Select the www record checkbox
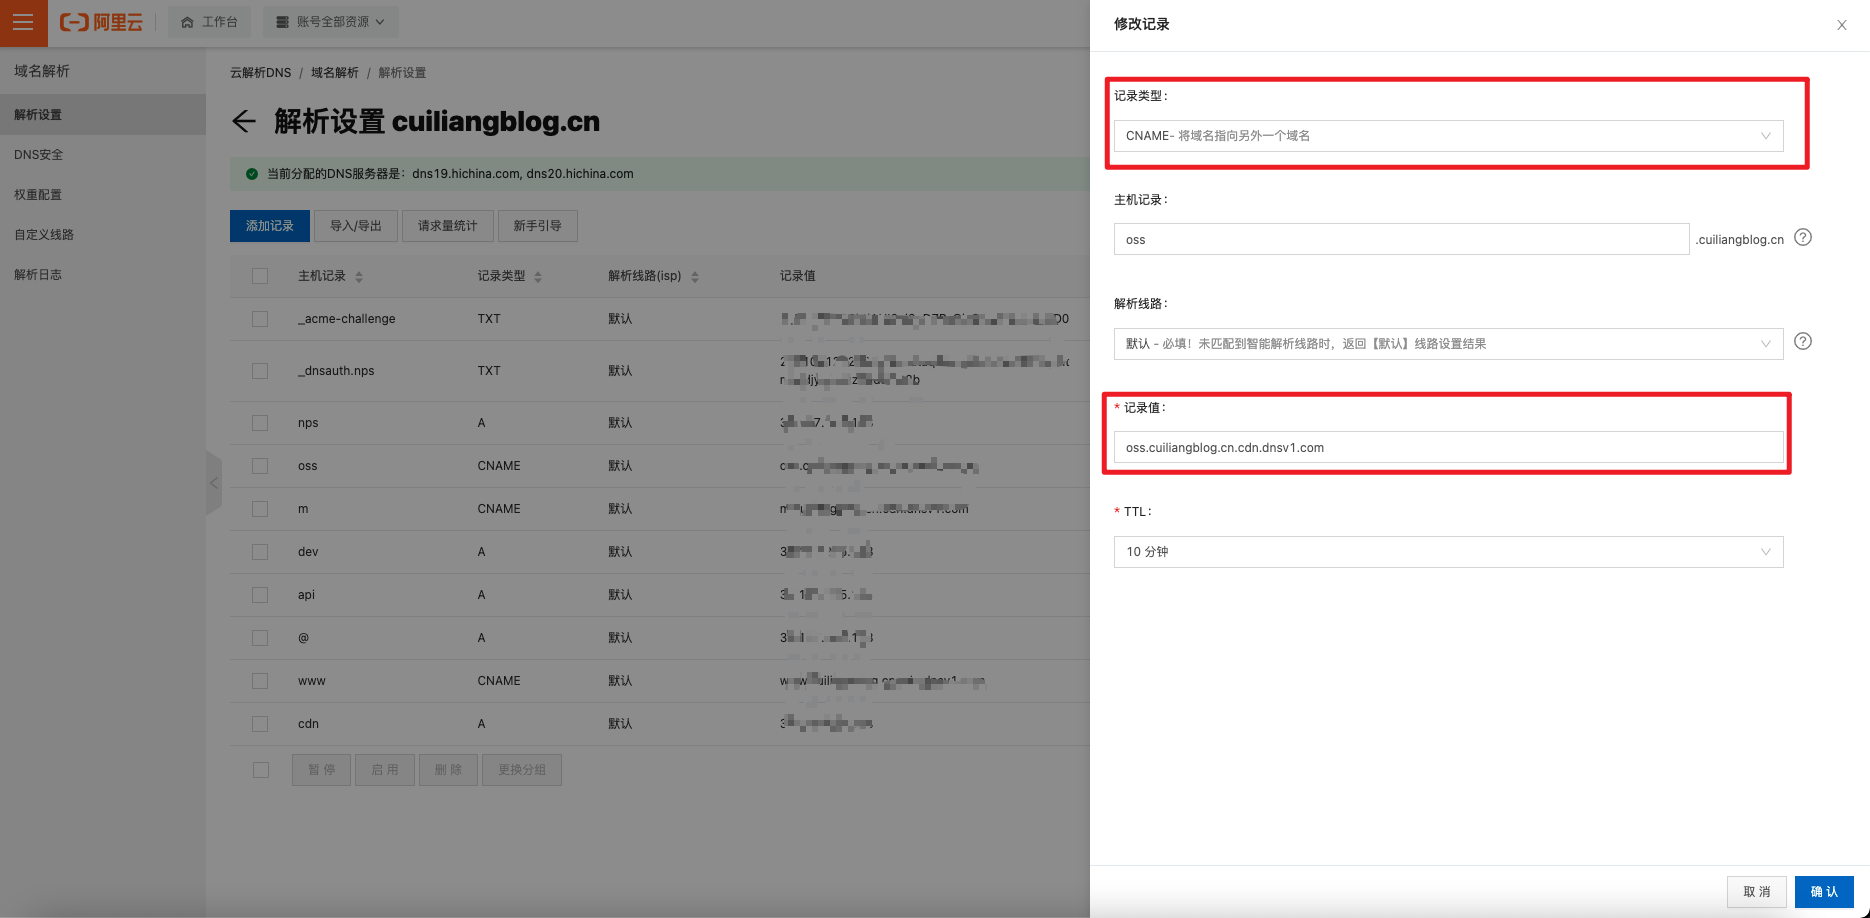This screenshot has height=918, width=1870. 260,681
